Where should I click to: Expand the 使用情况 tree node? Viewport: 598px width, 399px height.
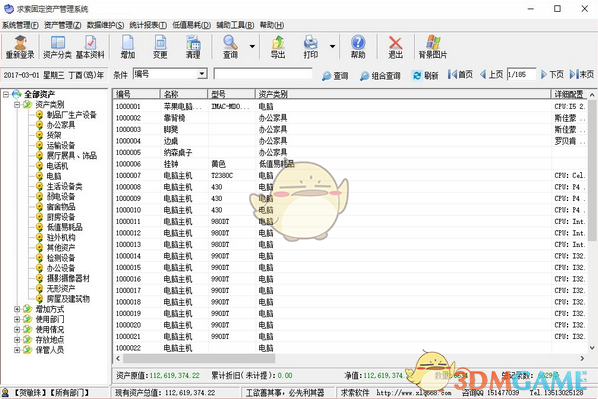[x=17, y=329]
